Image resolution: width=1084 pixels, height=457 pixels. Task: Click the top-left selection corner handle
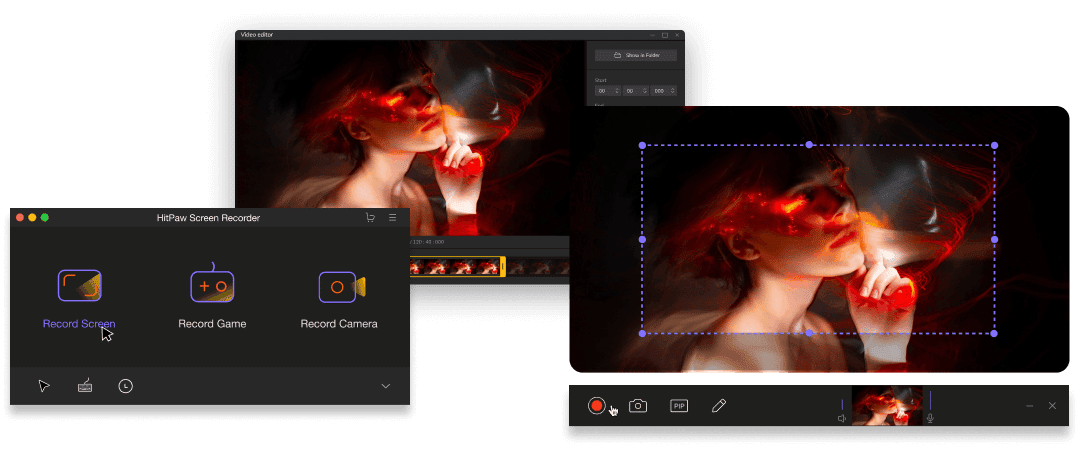point(642,146)
